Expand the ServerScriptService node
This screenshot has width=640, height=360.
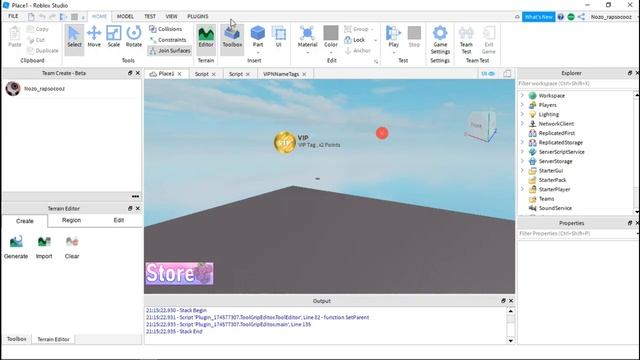[x=522, y=152]
